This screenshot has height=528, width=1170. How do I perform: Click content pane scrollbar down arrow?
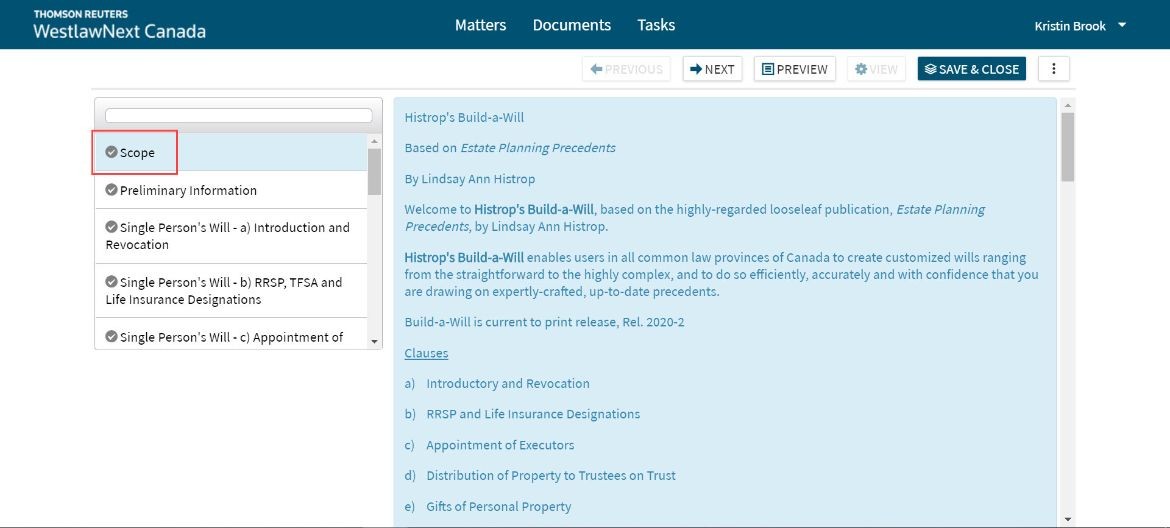1068,519
